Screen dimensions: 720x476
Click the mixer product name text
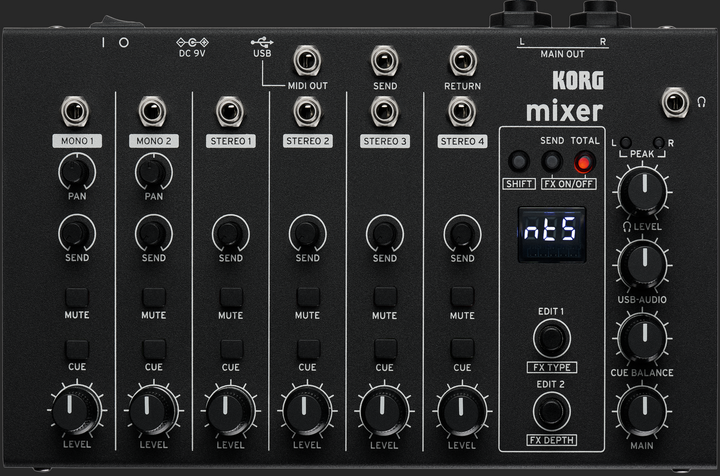click(564, 110)
